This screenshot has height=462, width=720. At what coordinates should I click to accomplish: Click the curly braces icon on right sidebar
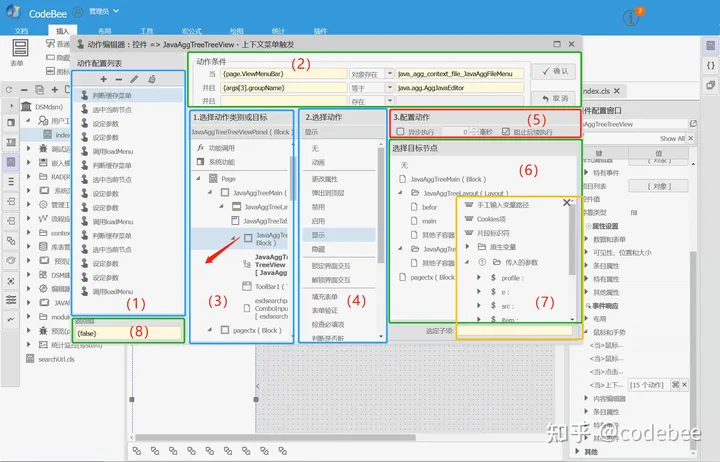click(x=710, y=65)
